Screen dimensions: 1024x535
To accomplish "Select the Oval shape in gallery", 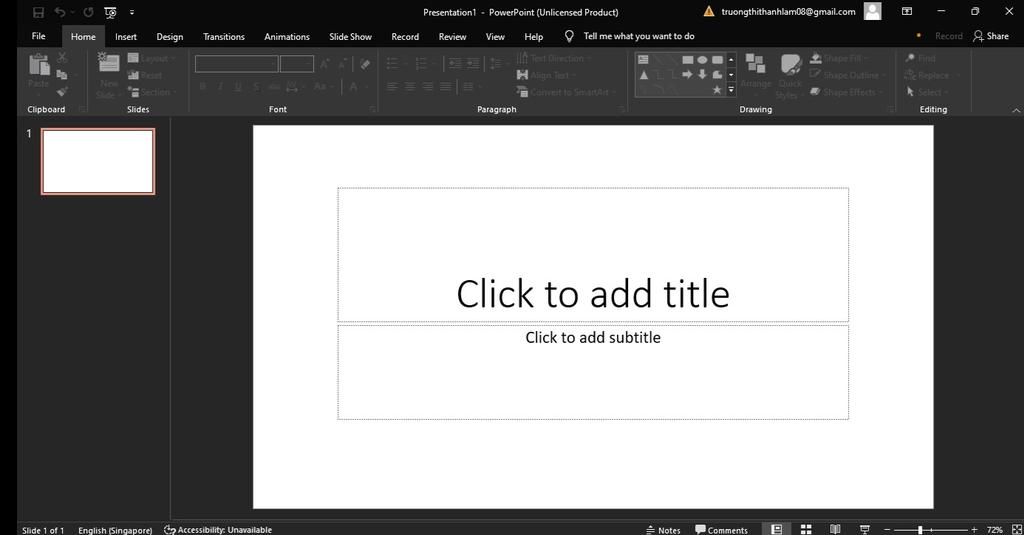I will 702,59.
